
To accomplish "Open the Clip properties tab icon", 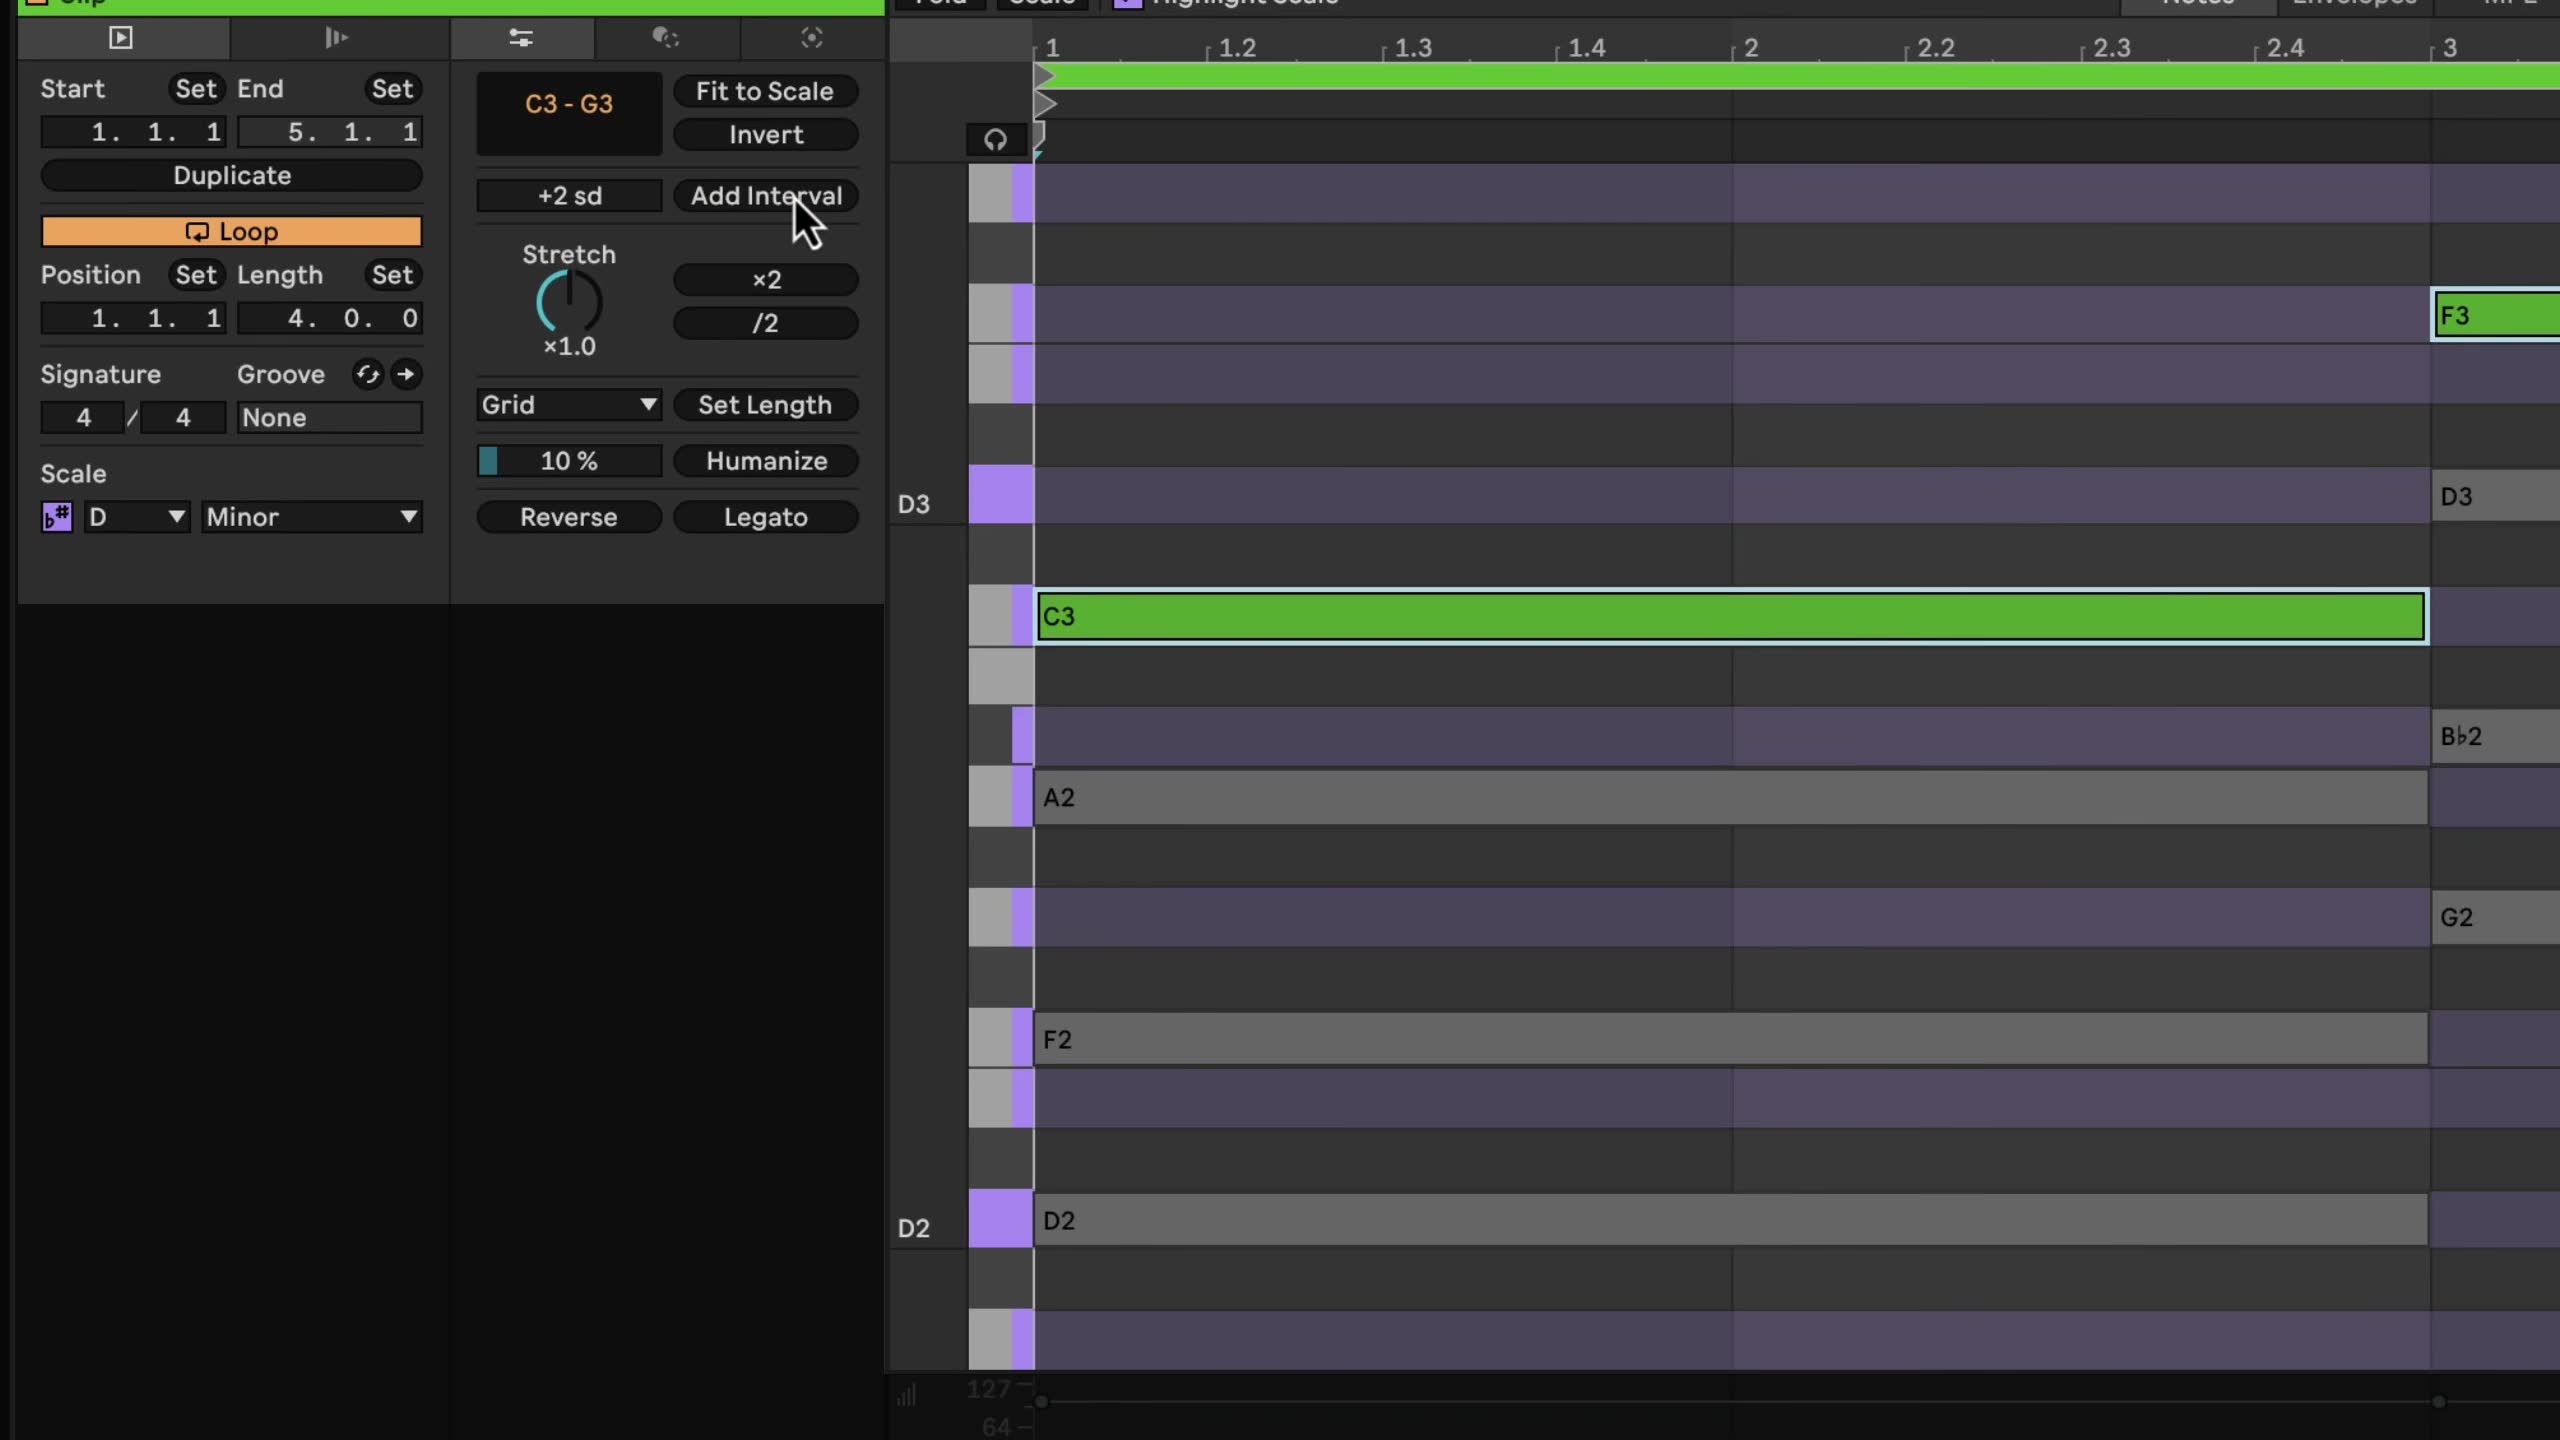I will [121, 38].
